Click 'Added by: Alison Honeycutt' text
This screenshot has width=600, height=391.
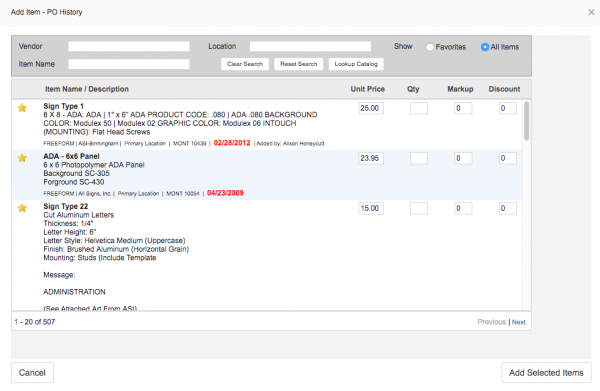(290, 143)
